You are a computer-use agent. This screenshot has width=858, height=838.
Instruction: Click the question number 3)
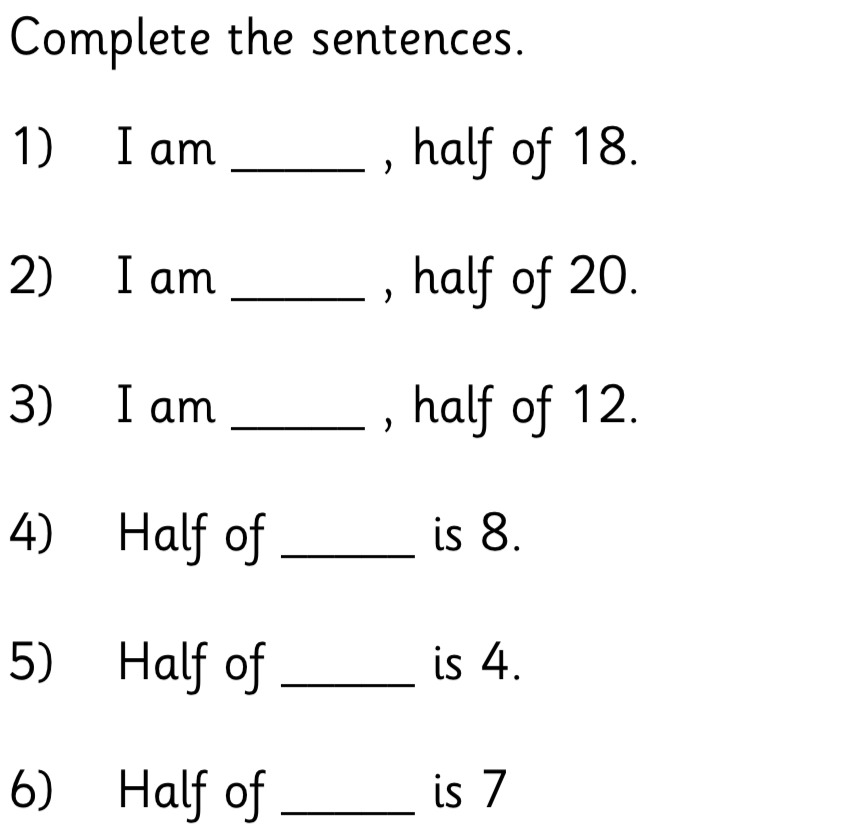[x=32, y=404]
